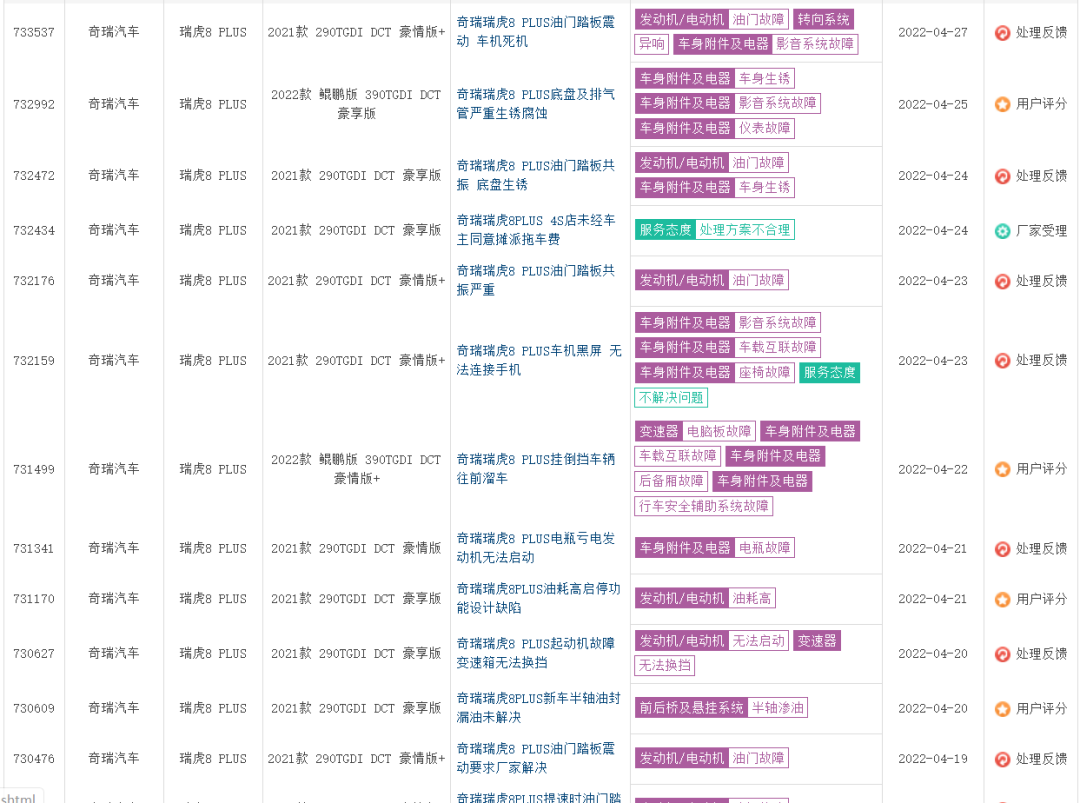Click the green 厂家受理 icon in row 732434
The width and height of the screenshot is (1080, 803).
pyautogui.click(x=1002, y=231)
